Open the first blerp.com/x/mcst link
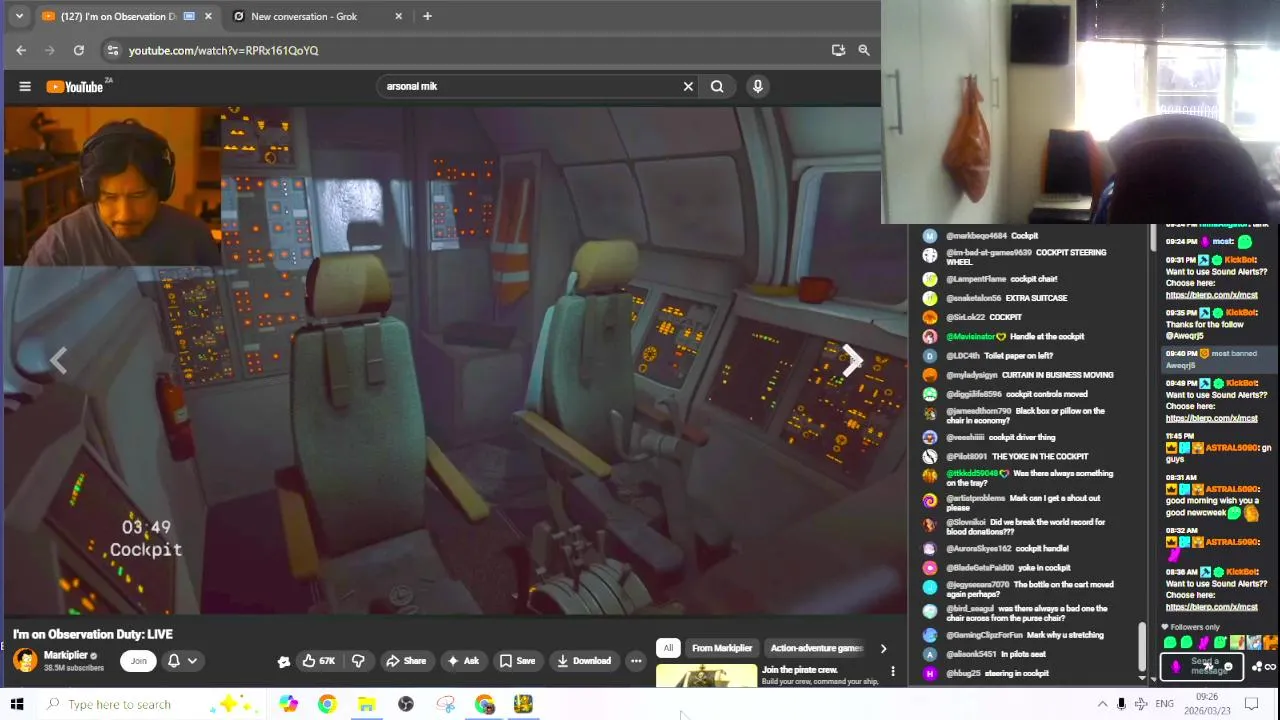Image resolution: width=1280 pixels, height=720 pixels. pos(1211,295)
